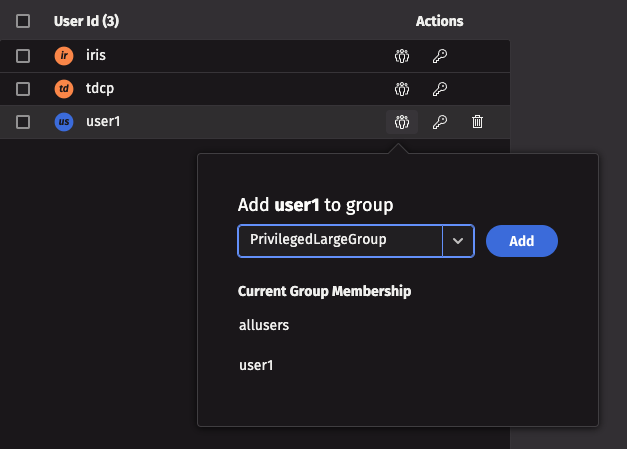The height and width of the screenshot is (449, 627).
Task: Click the PrivilegedLargeGroup combo box field
Action: click(x=340, y=241)
